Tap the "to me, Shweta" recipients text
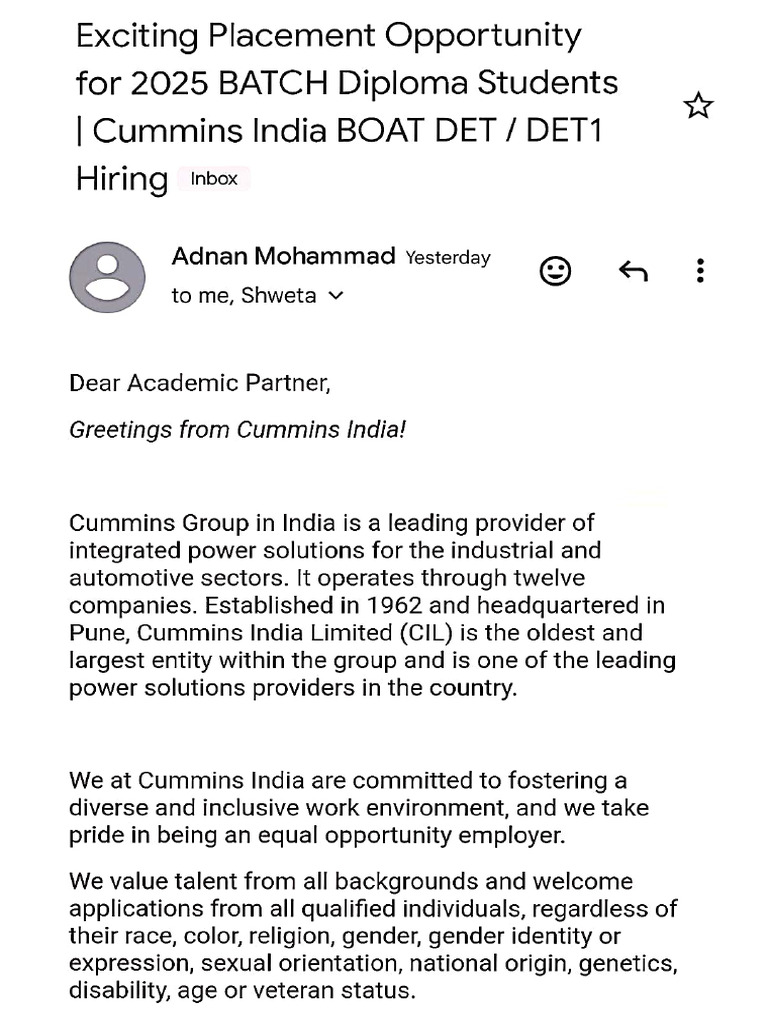Screen dimensions: 768x1024 [x=243, y=296]
